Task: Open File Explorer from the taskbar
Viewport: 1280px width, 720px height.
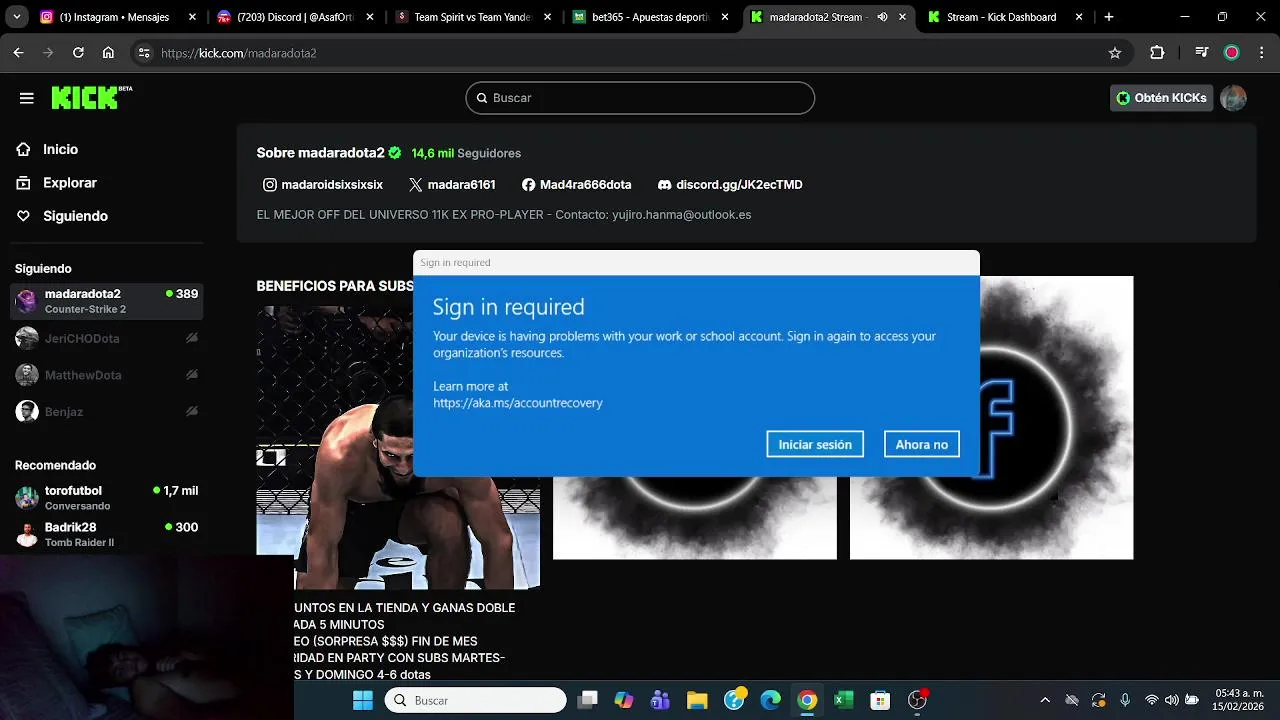Action: pyautogui.click(x=697, y=700)
